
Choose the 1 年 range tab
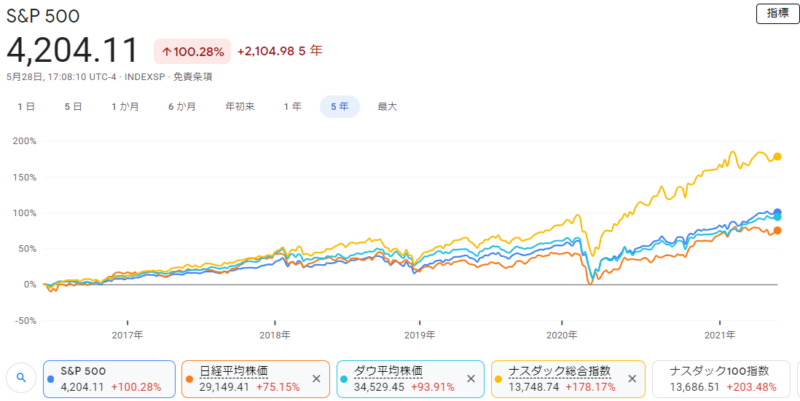pyautogui.click(x=292, y=107)
